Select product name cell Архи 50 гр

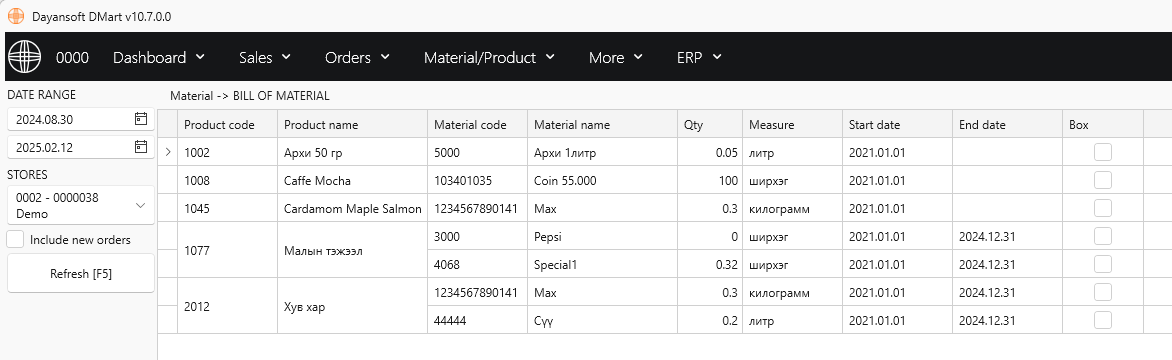[x=352, y=152]
